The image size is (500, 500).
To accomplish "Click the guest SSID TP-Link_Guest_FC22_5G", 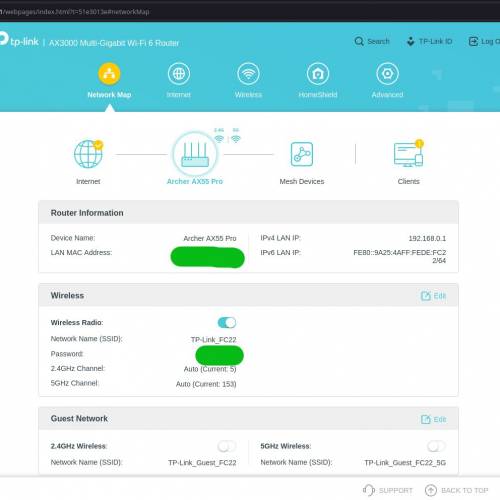I will 405,463.
